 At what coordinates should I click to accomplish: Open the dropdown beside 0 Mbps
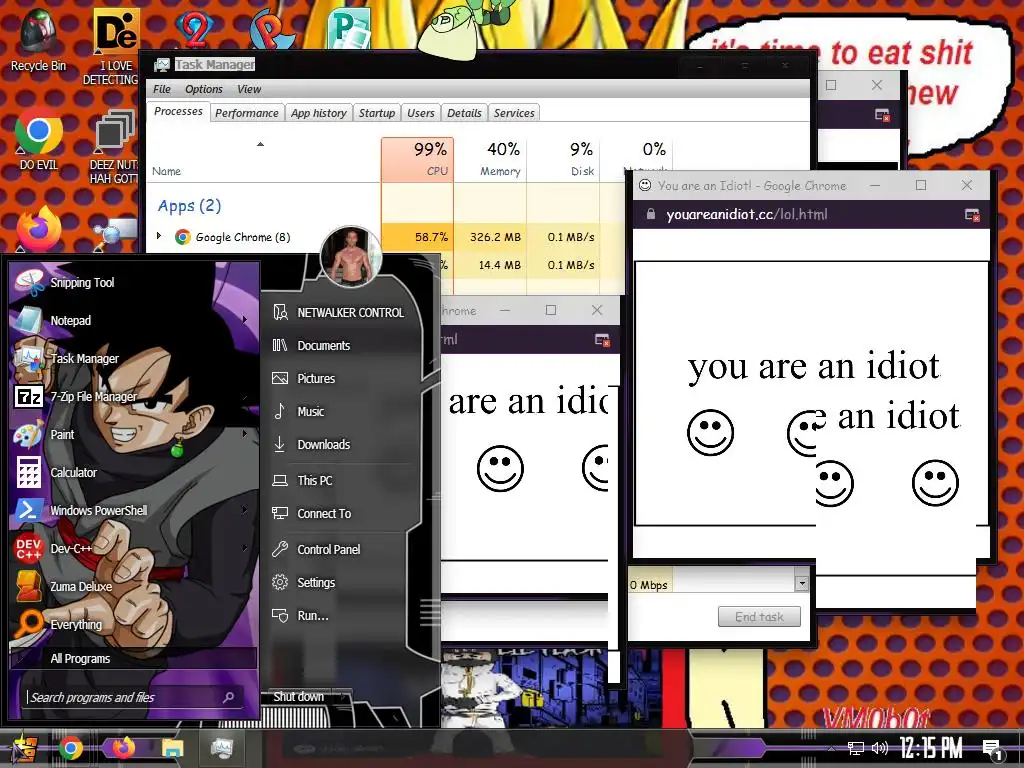(801, 584)
